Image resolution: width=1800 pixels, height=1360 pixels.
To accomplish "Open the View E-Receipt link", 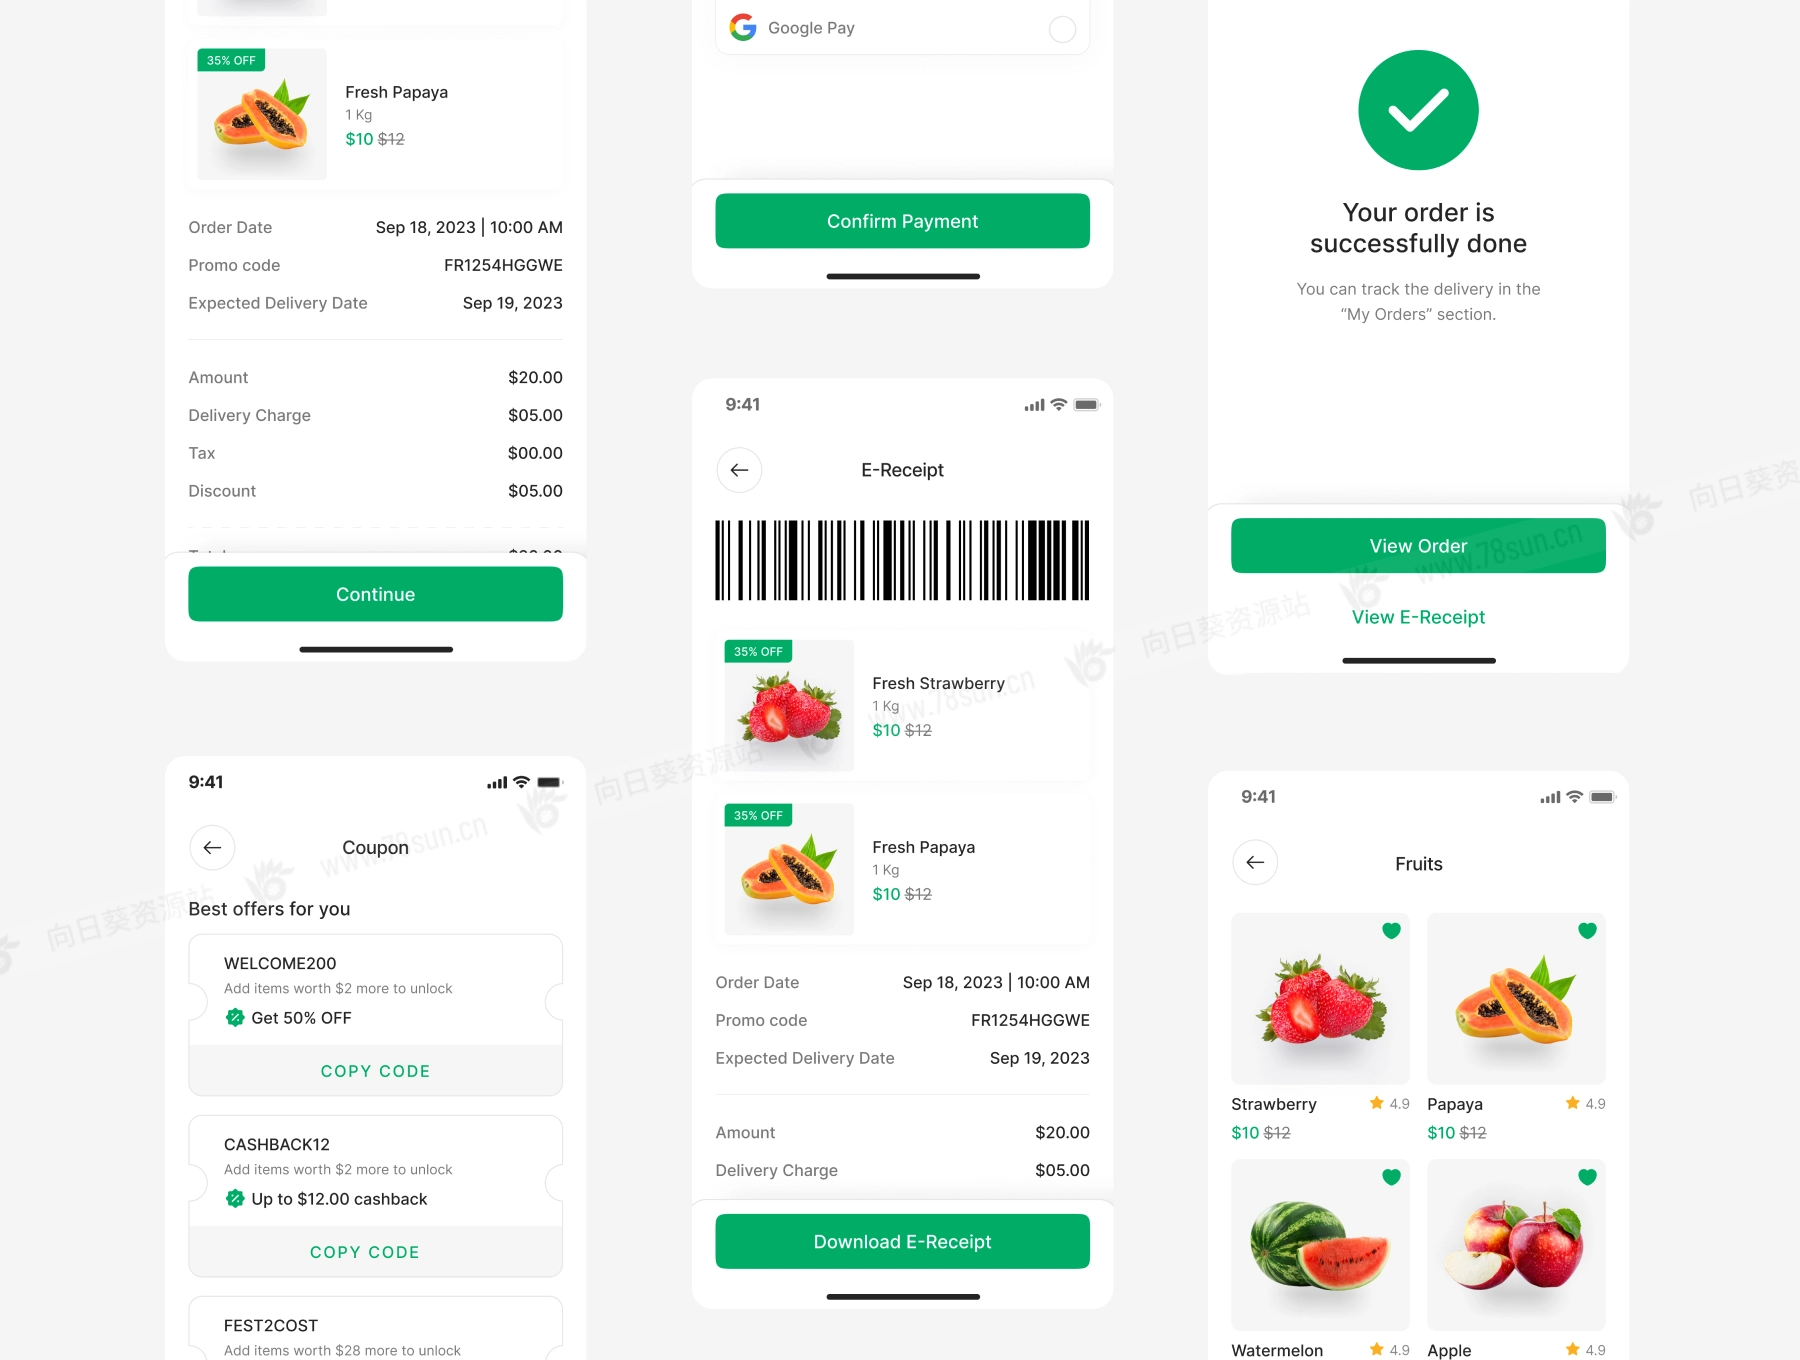I will (x=1418, y=617).
